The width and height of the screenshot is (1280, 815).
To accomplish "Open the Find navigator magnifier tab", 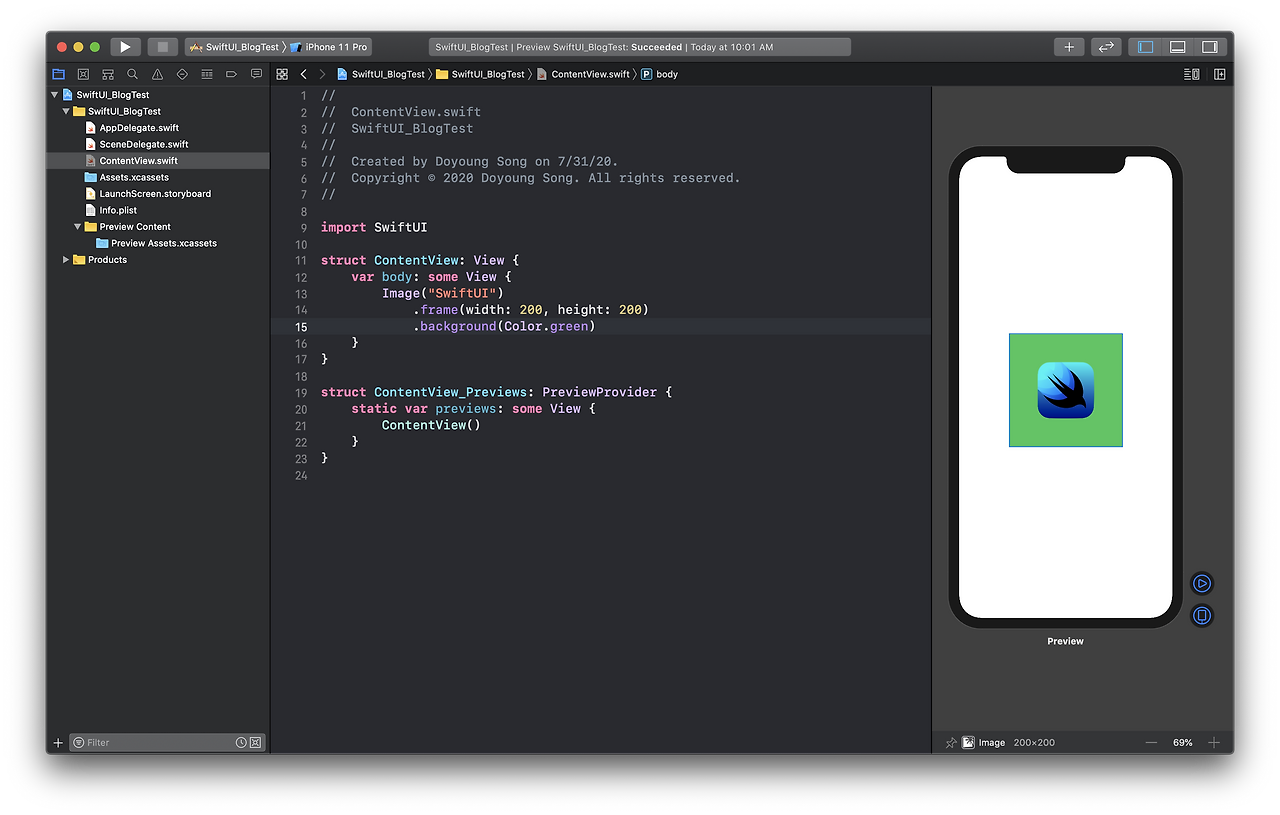I will [x=132, y=74].
